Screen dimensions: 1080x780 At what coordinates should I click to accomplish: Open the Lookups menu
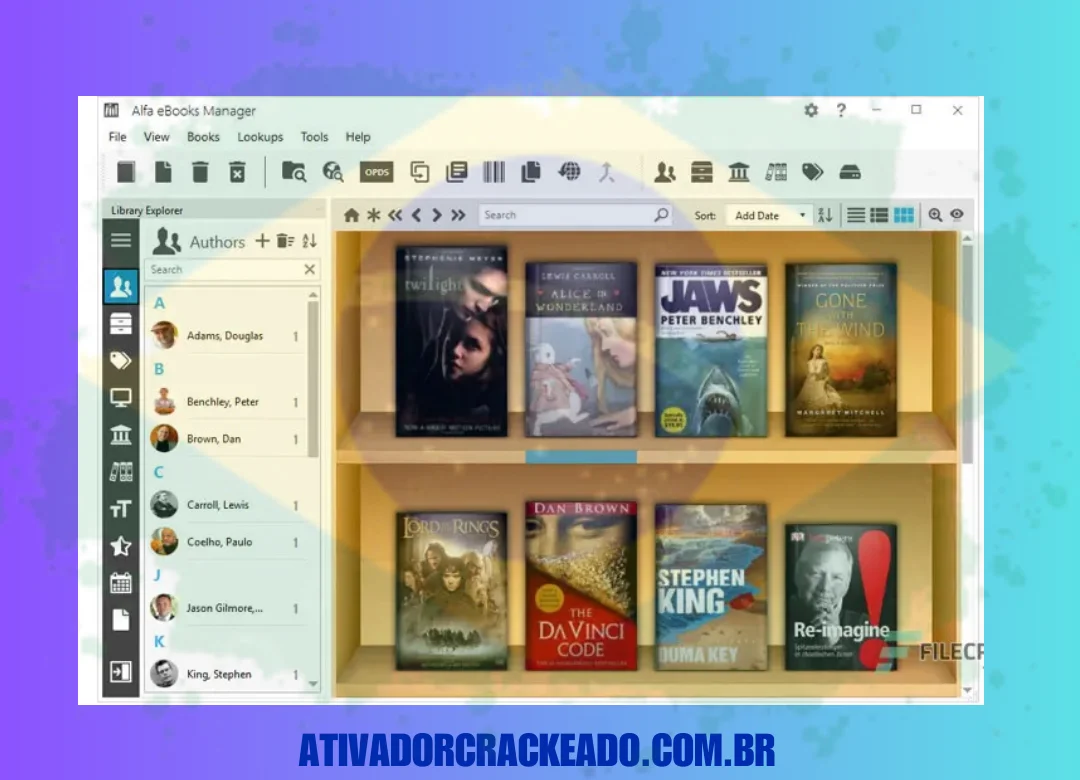(x=260, y=137)
